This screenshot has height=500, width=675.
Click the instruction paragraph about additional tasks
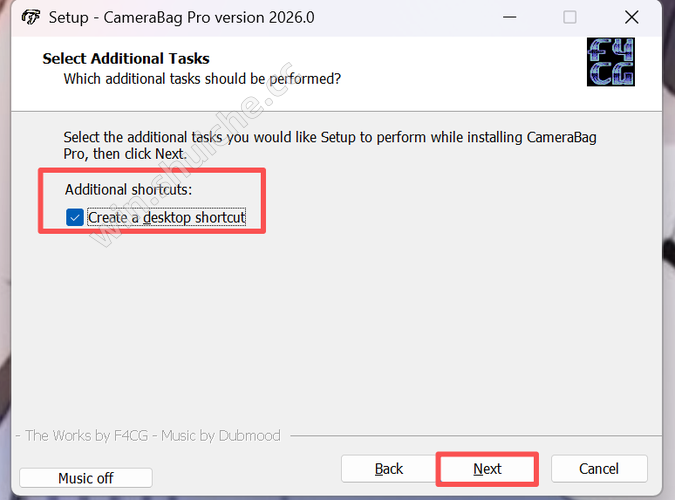tap(329, 145)
